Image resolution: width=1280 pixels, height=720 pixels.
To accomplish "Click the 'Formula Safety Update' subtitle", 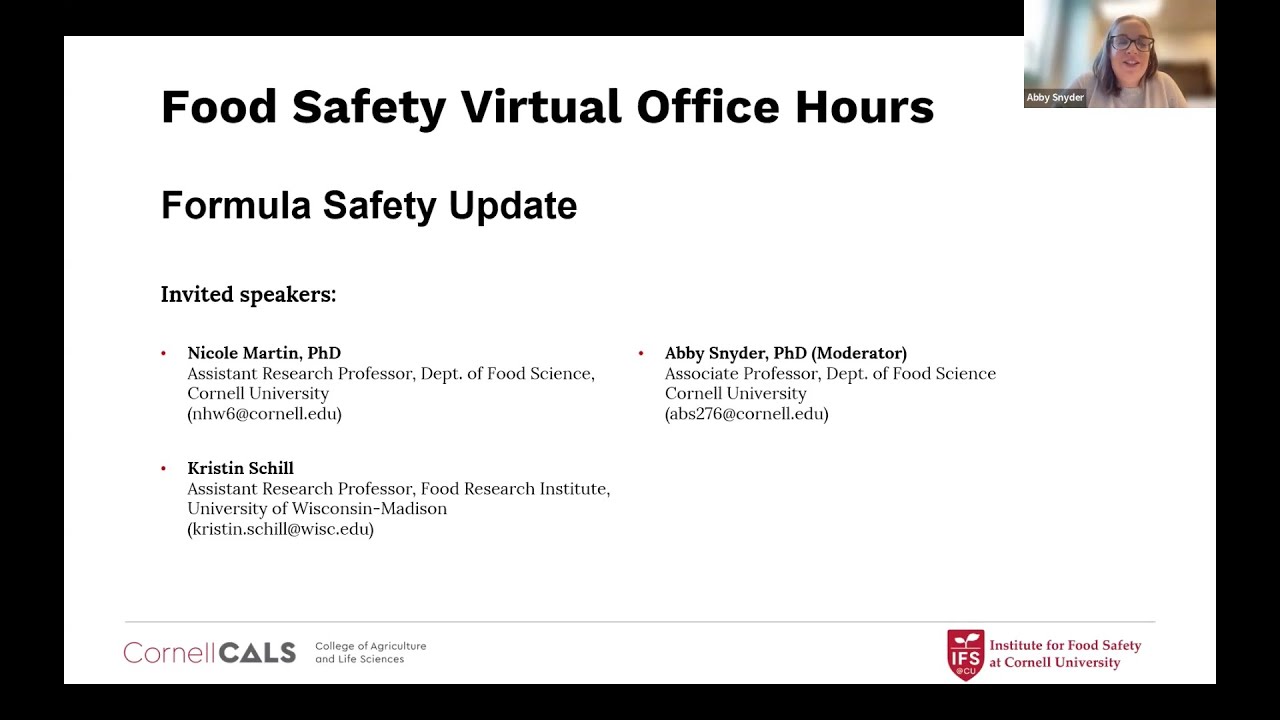I will click(x=369, y=205).
